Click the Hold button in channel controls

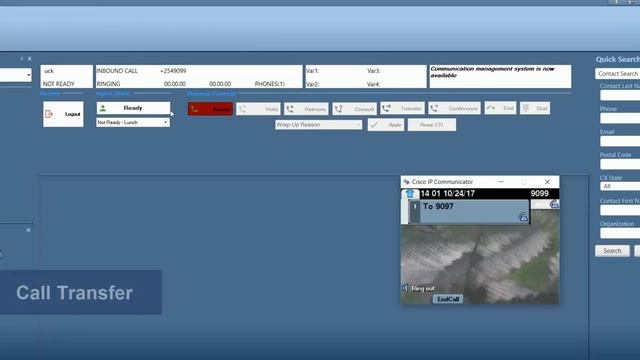[258, 109]
